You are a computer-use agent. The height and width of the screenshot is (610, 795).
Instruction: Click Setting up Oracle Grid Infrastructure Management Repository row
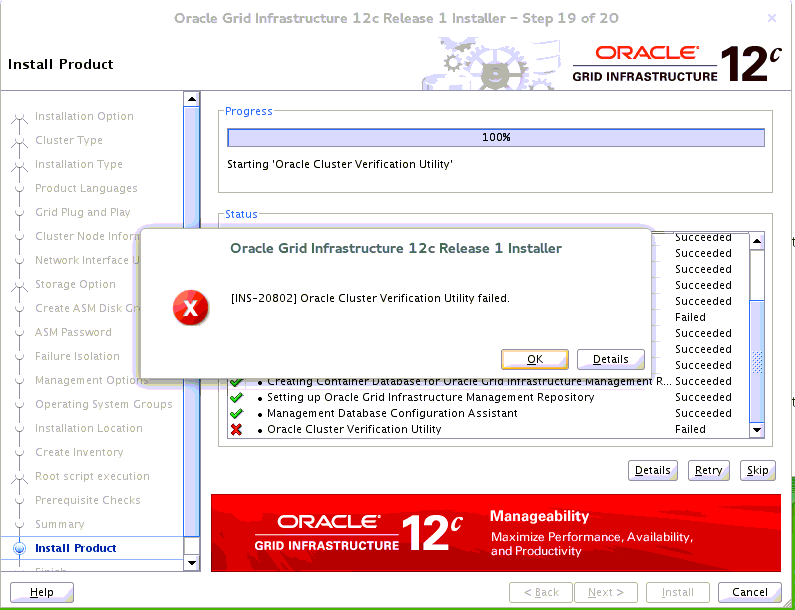point(488,398)
